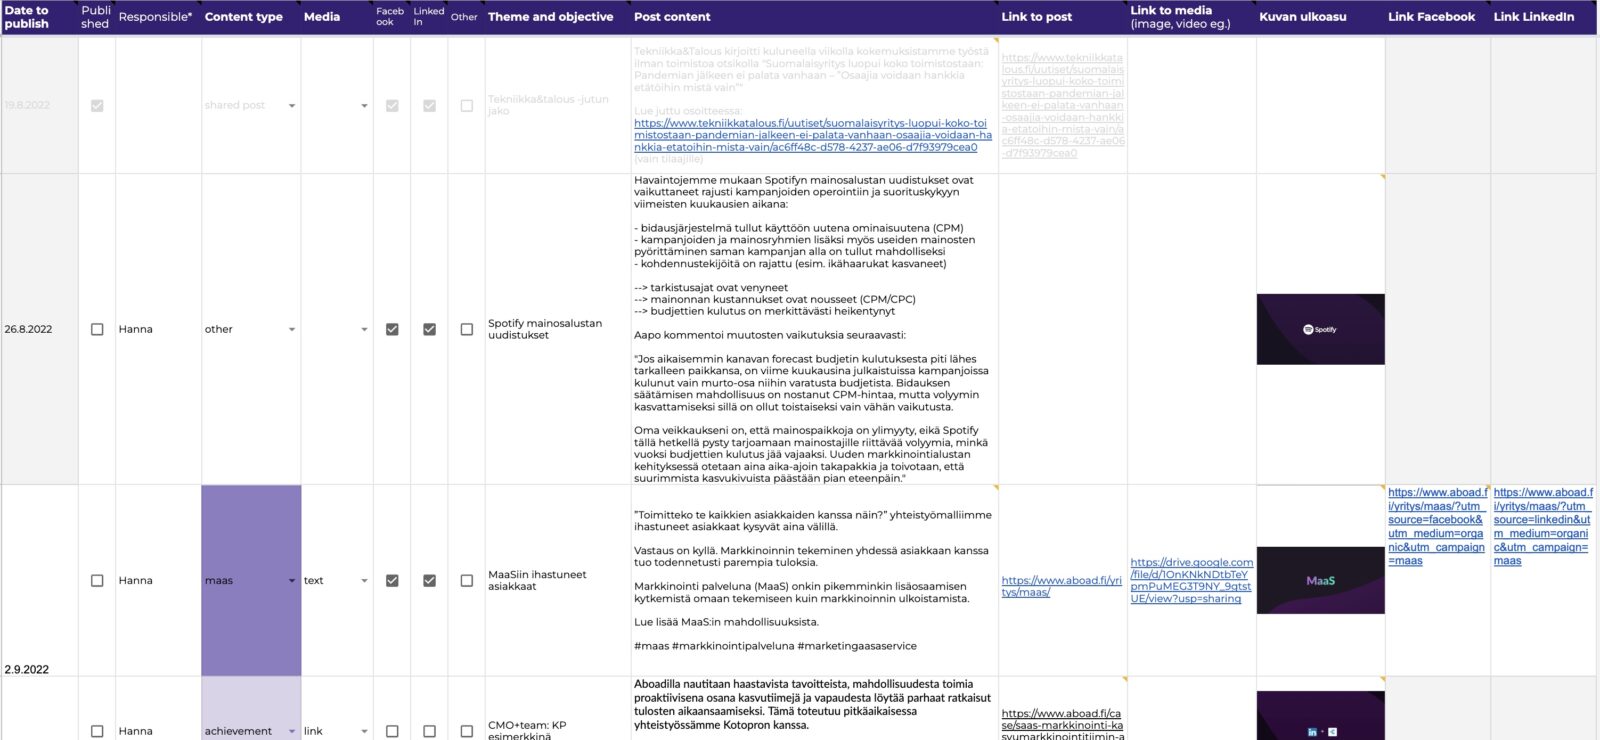The height and width of the screenshot is (740, 1600).
Task: Select the date cell 26.8.2022
Action: tap(28, 329)
